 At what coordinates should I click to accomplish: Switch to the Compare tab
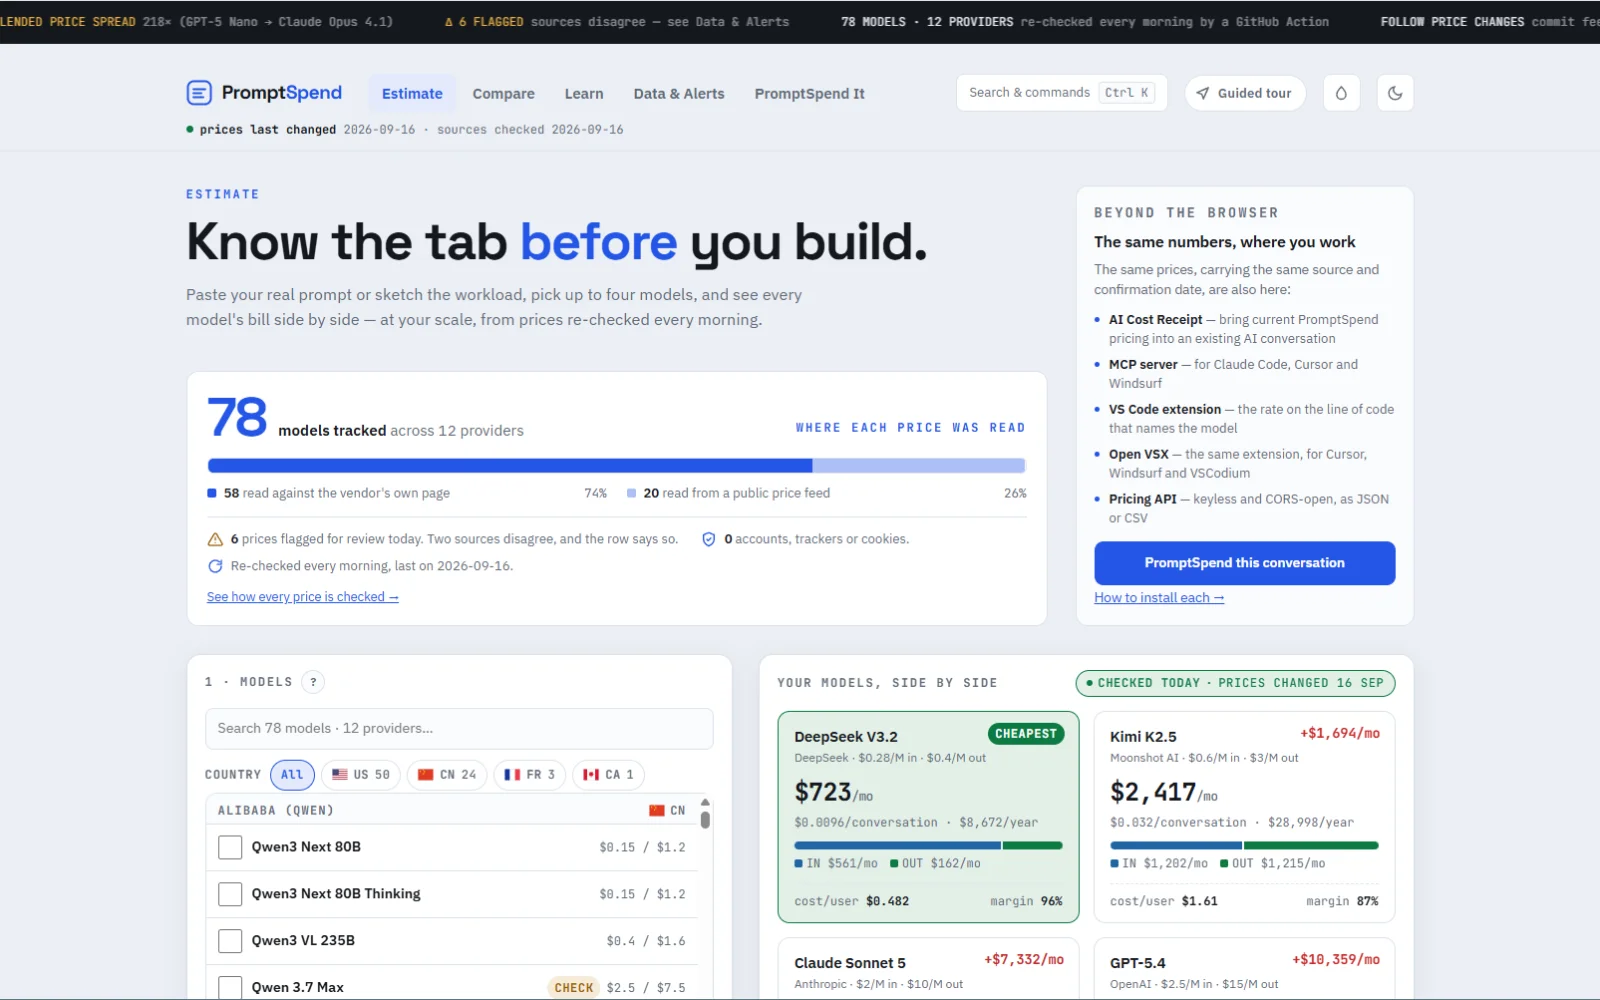point(503,93)
